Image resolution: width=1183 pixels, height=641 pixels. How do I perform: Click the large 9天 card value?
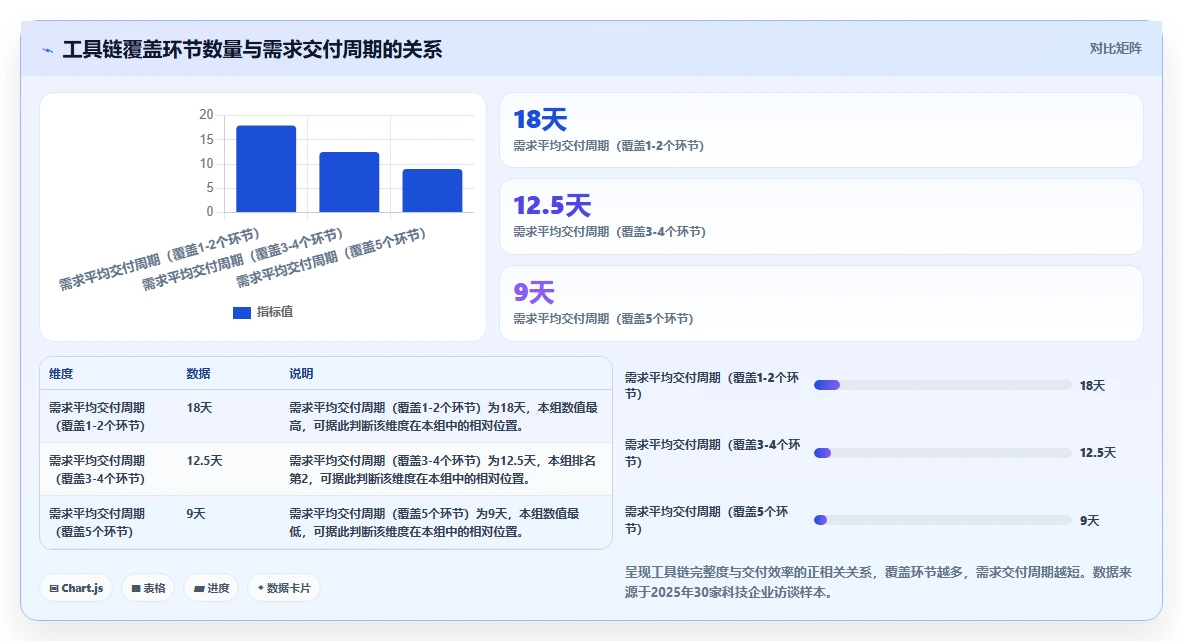(534, 293)
